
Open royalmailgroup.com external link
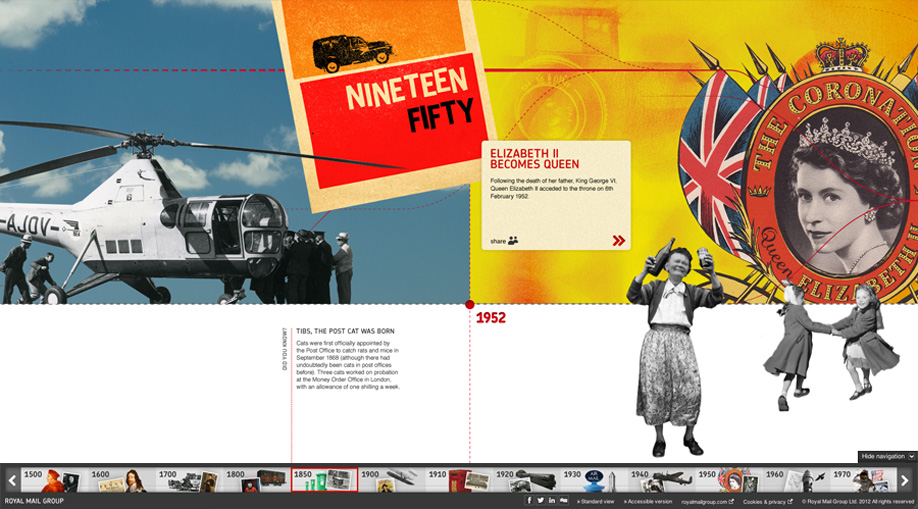pos(707,501)
